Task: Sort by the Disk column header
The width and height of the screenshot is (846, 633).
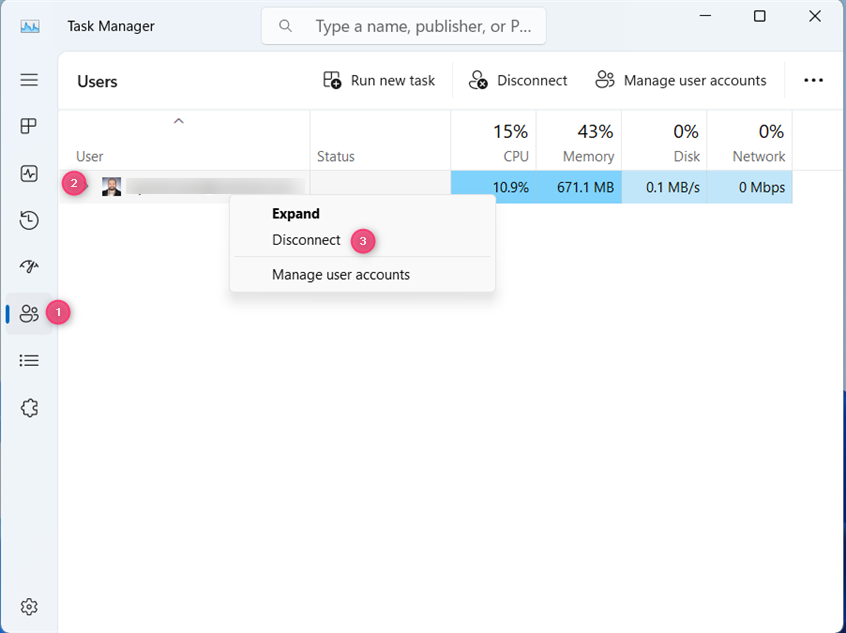Action: coord(664,140)
